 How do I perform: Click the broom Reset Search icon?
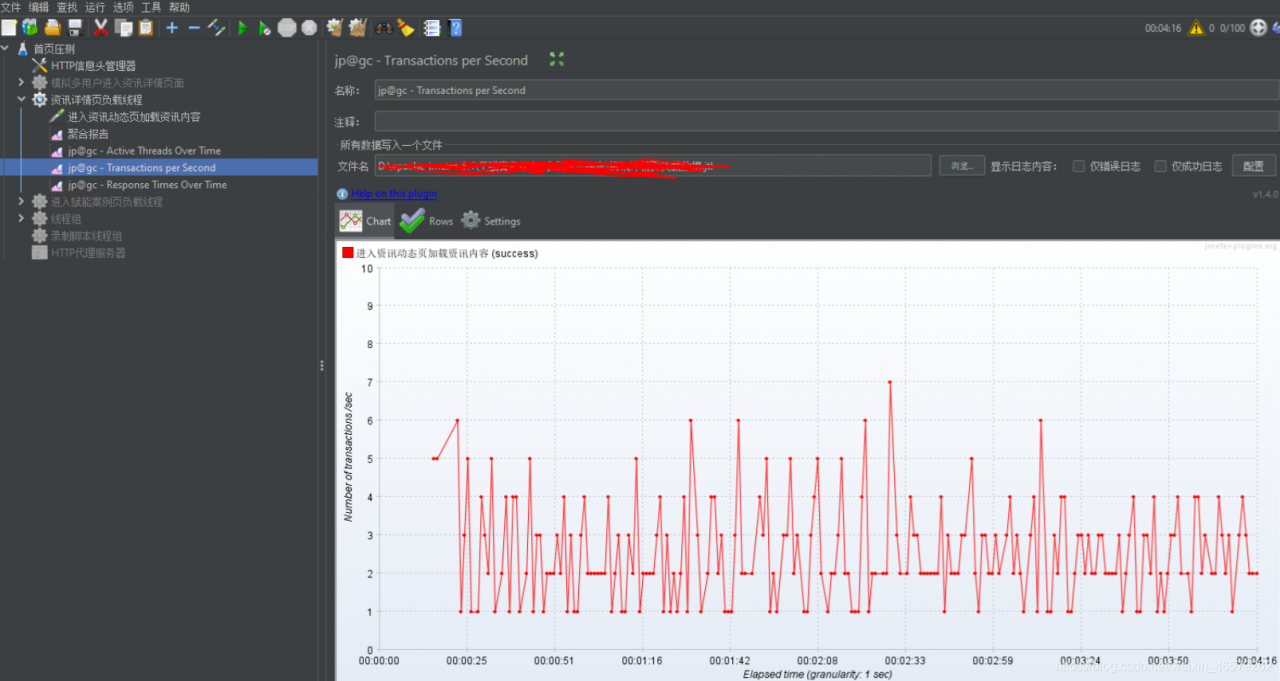click(x=406, y=28)
